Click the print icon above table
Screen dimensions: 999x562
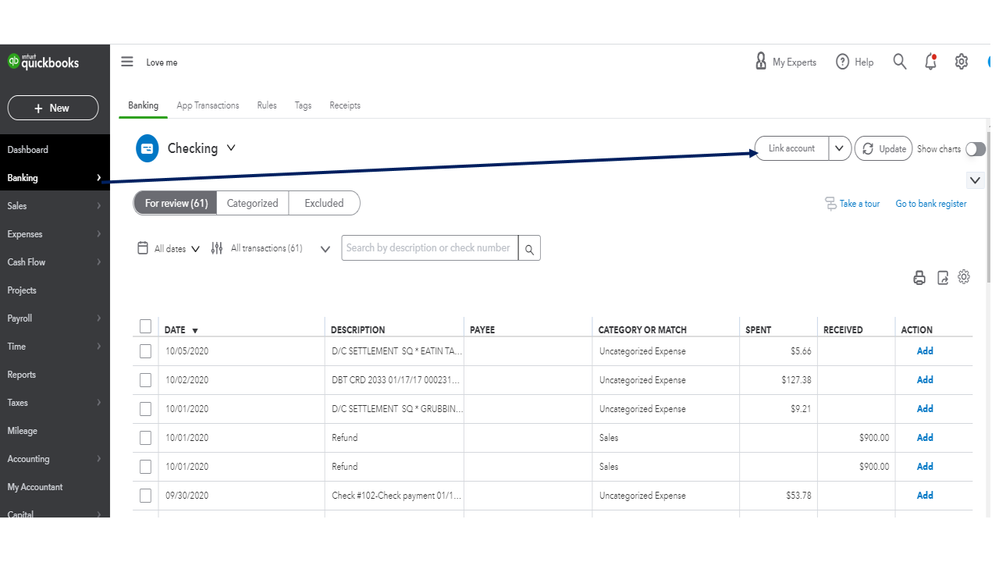[x=919, y=278]
